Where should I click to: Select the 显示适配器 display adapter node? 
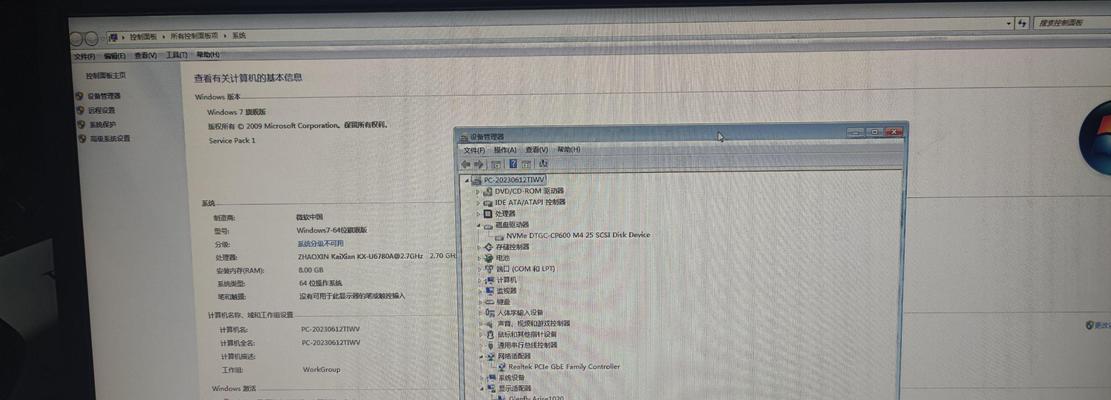point(514,389)
